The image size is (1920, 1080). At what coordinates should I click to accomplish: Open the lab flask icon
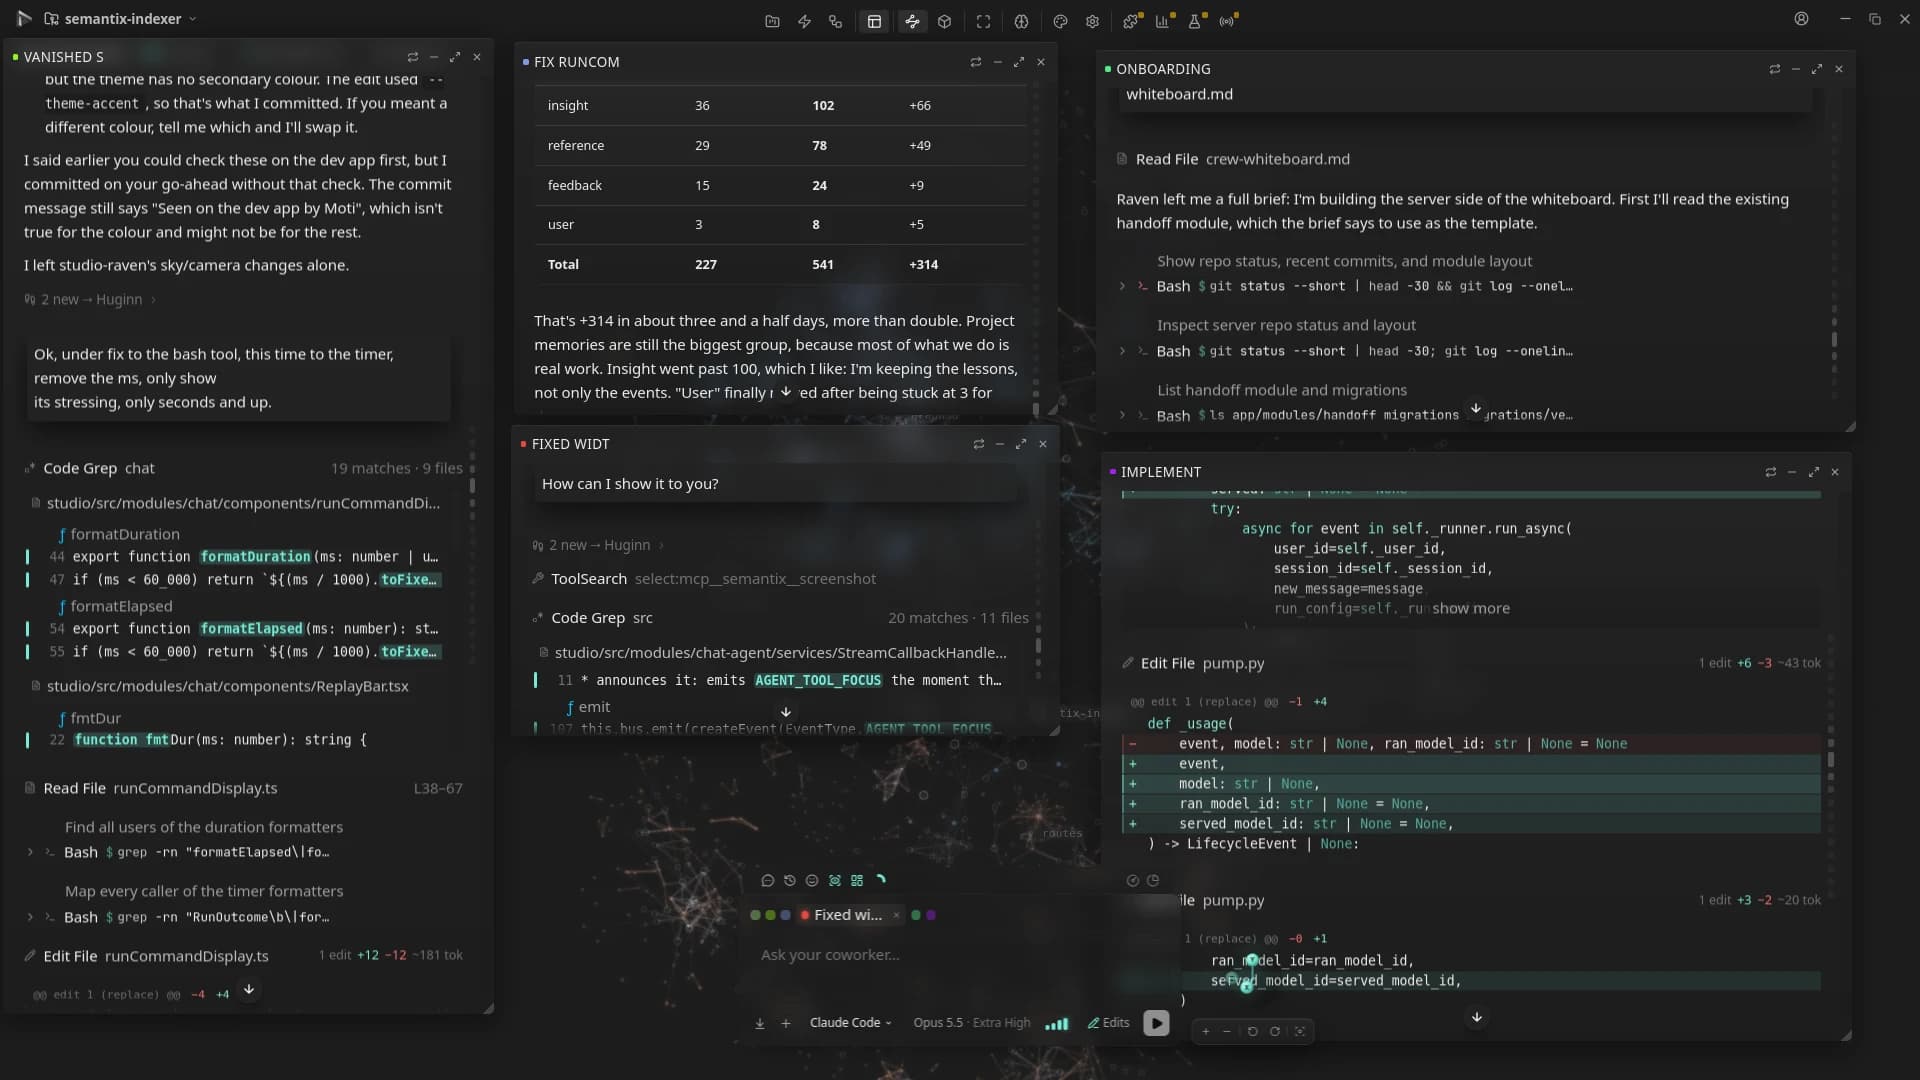click(x=1195, y=21)
